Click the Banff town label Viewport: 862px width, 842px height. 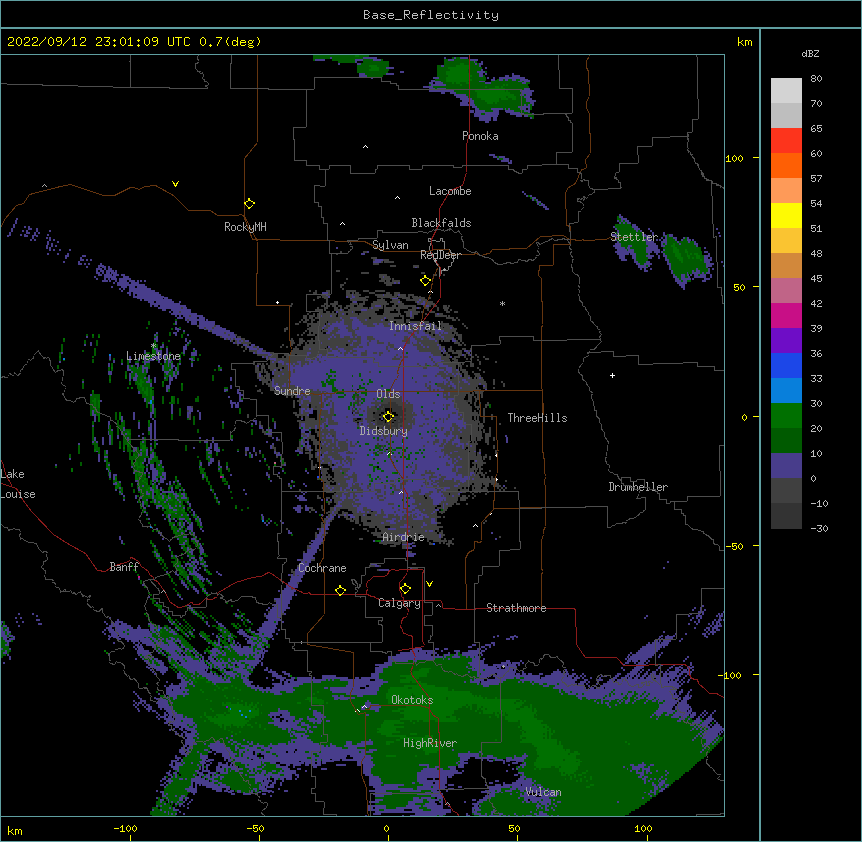[x=124, y=567]
